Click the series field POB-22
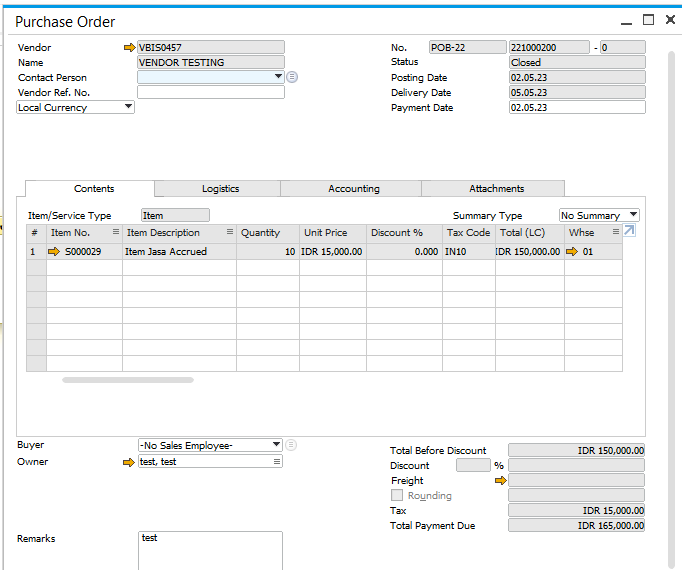 tap(468, 47)
